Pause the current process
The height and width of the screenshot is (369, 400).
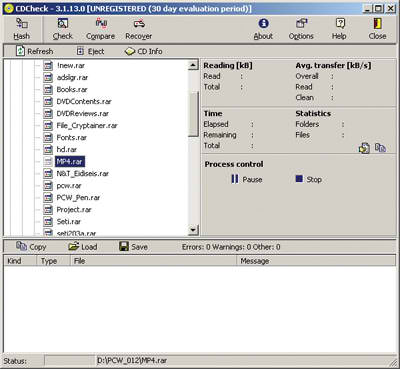pos(247,179)
